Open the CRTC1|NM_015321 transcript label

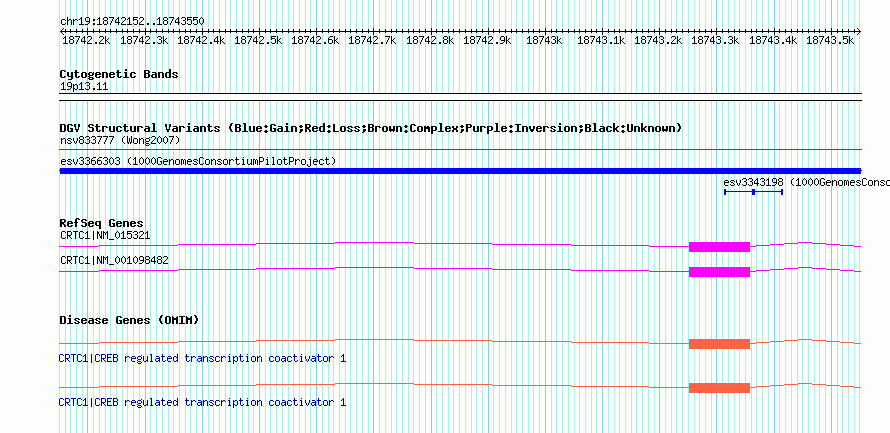[x=105, y=235]
